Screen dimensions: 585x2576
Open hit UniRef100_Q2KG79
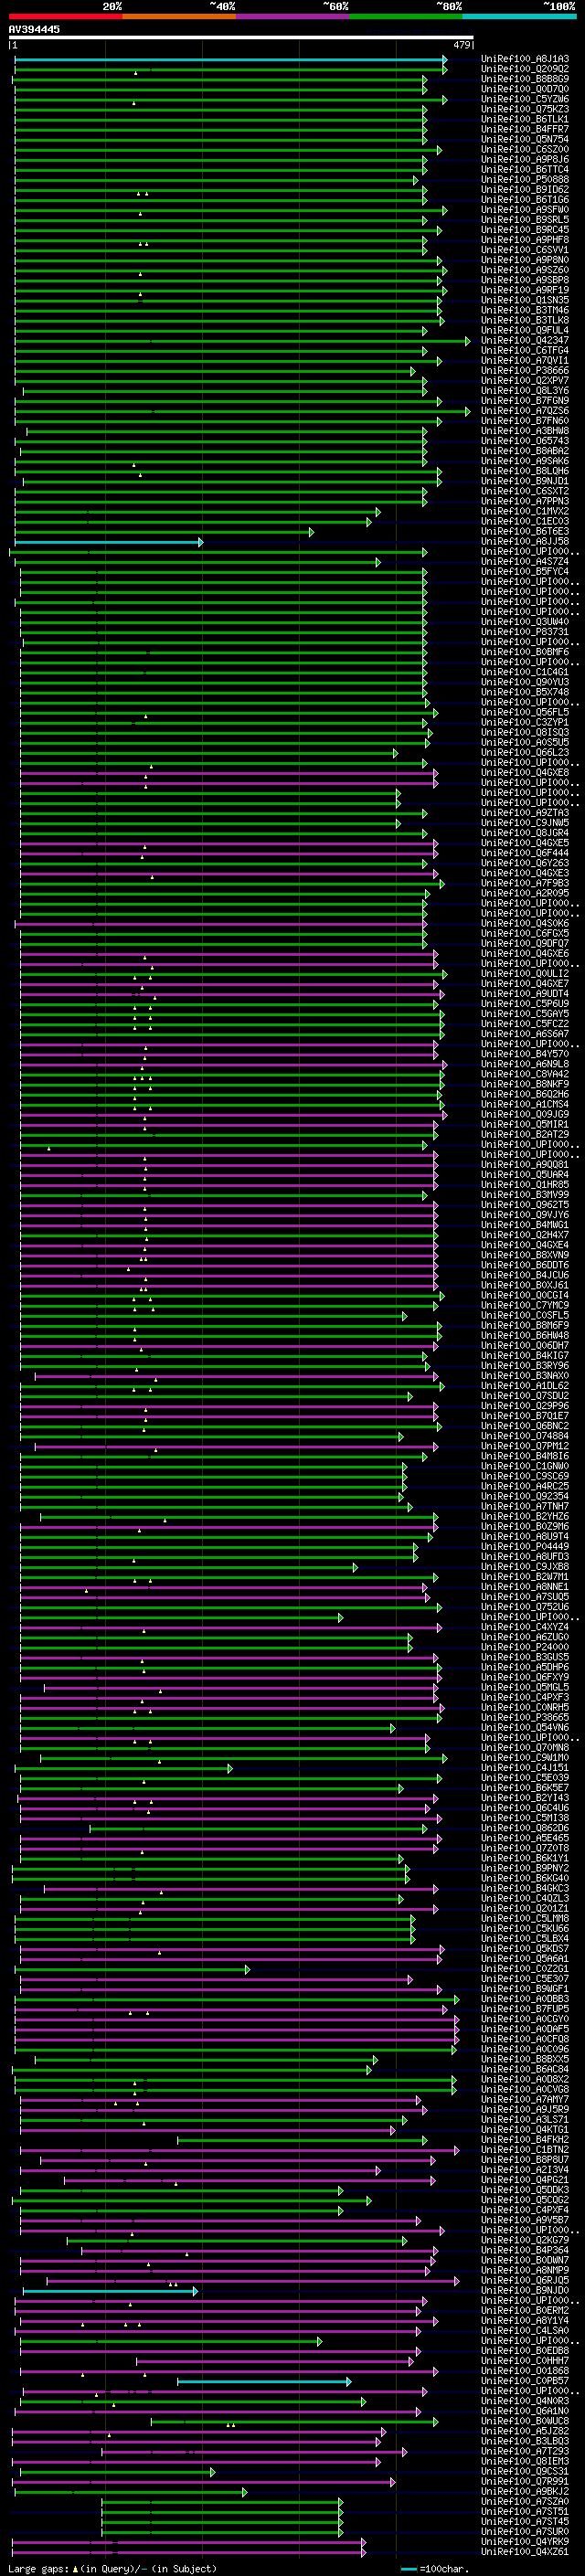[x=525, y=2240]
